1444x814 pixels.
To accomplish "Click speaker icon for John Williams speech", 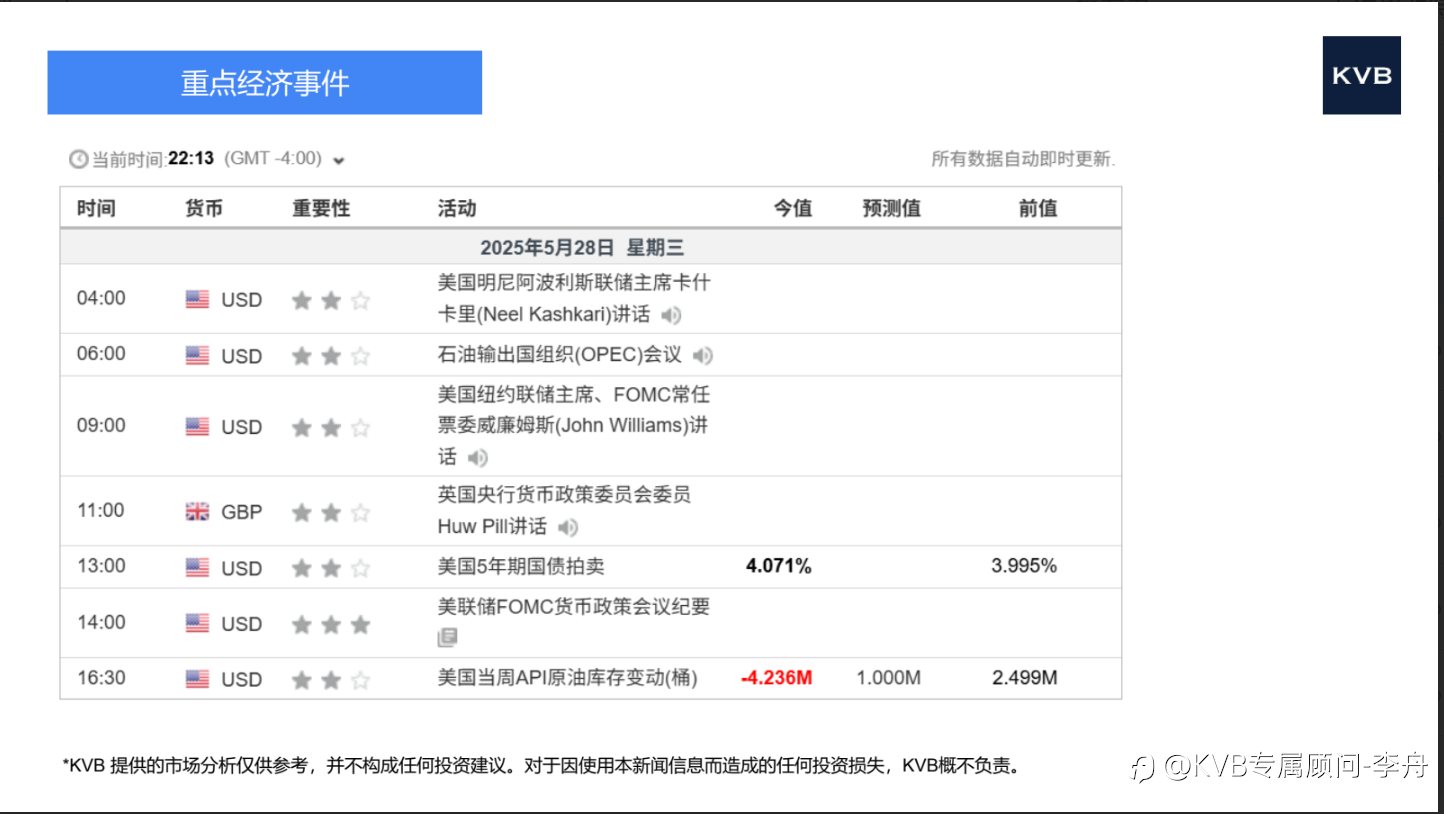I will [477, 458].
